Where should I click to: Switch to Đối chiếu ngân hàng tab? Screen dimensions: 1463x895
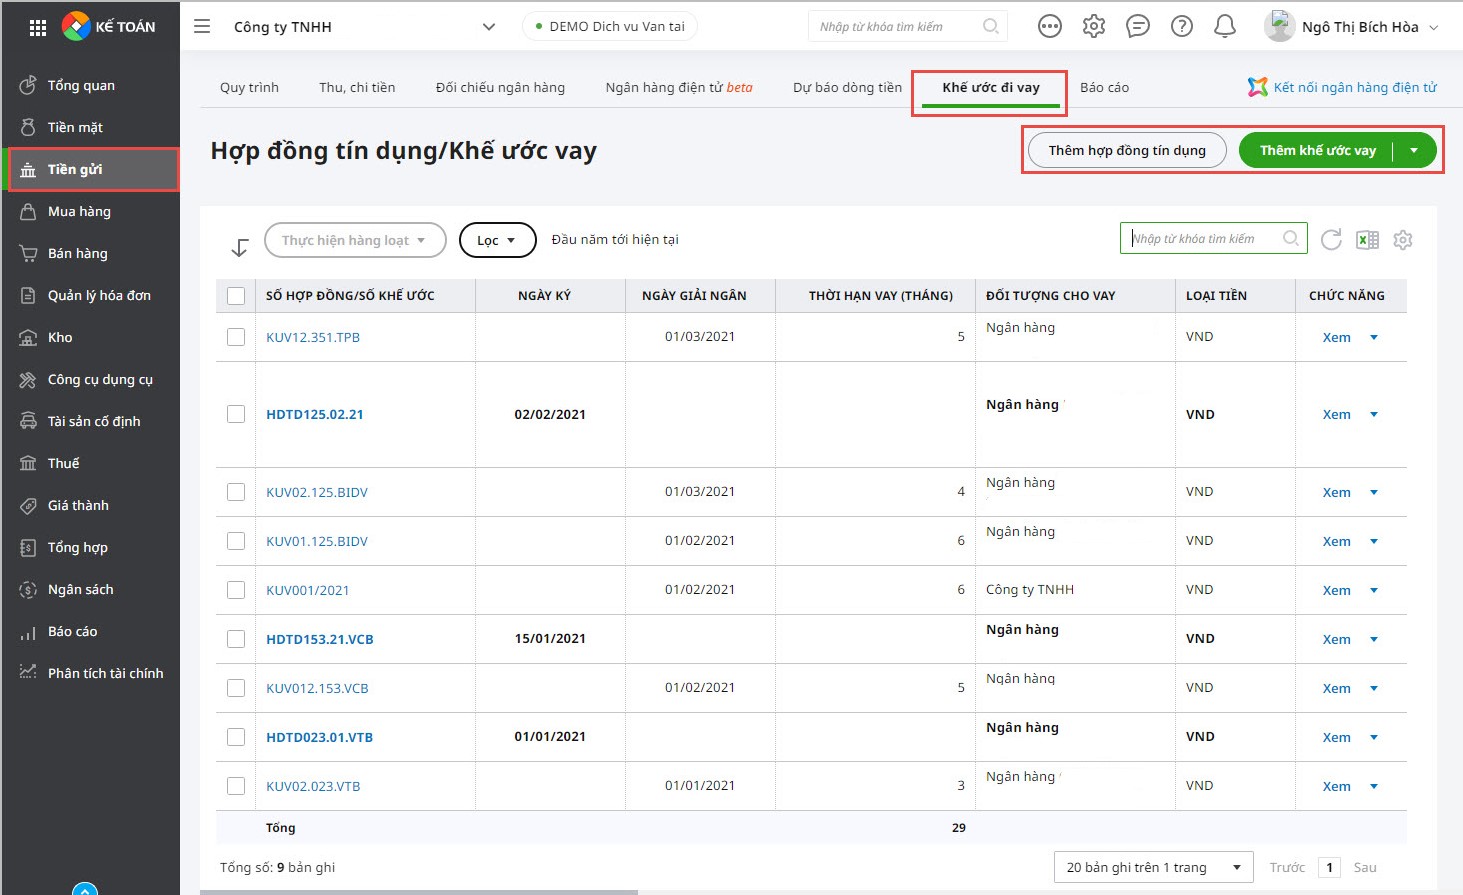(500, 88)
